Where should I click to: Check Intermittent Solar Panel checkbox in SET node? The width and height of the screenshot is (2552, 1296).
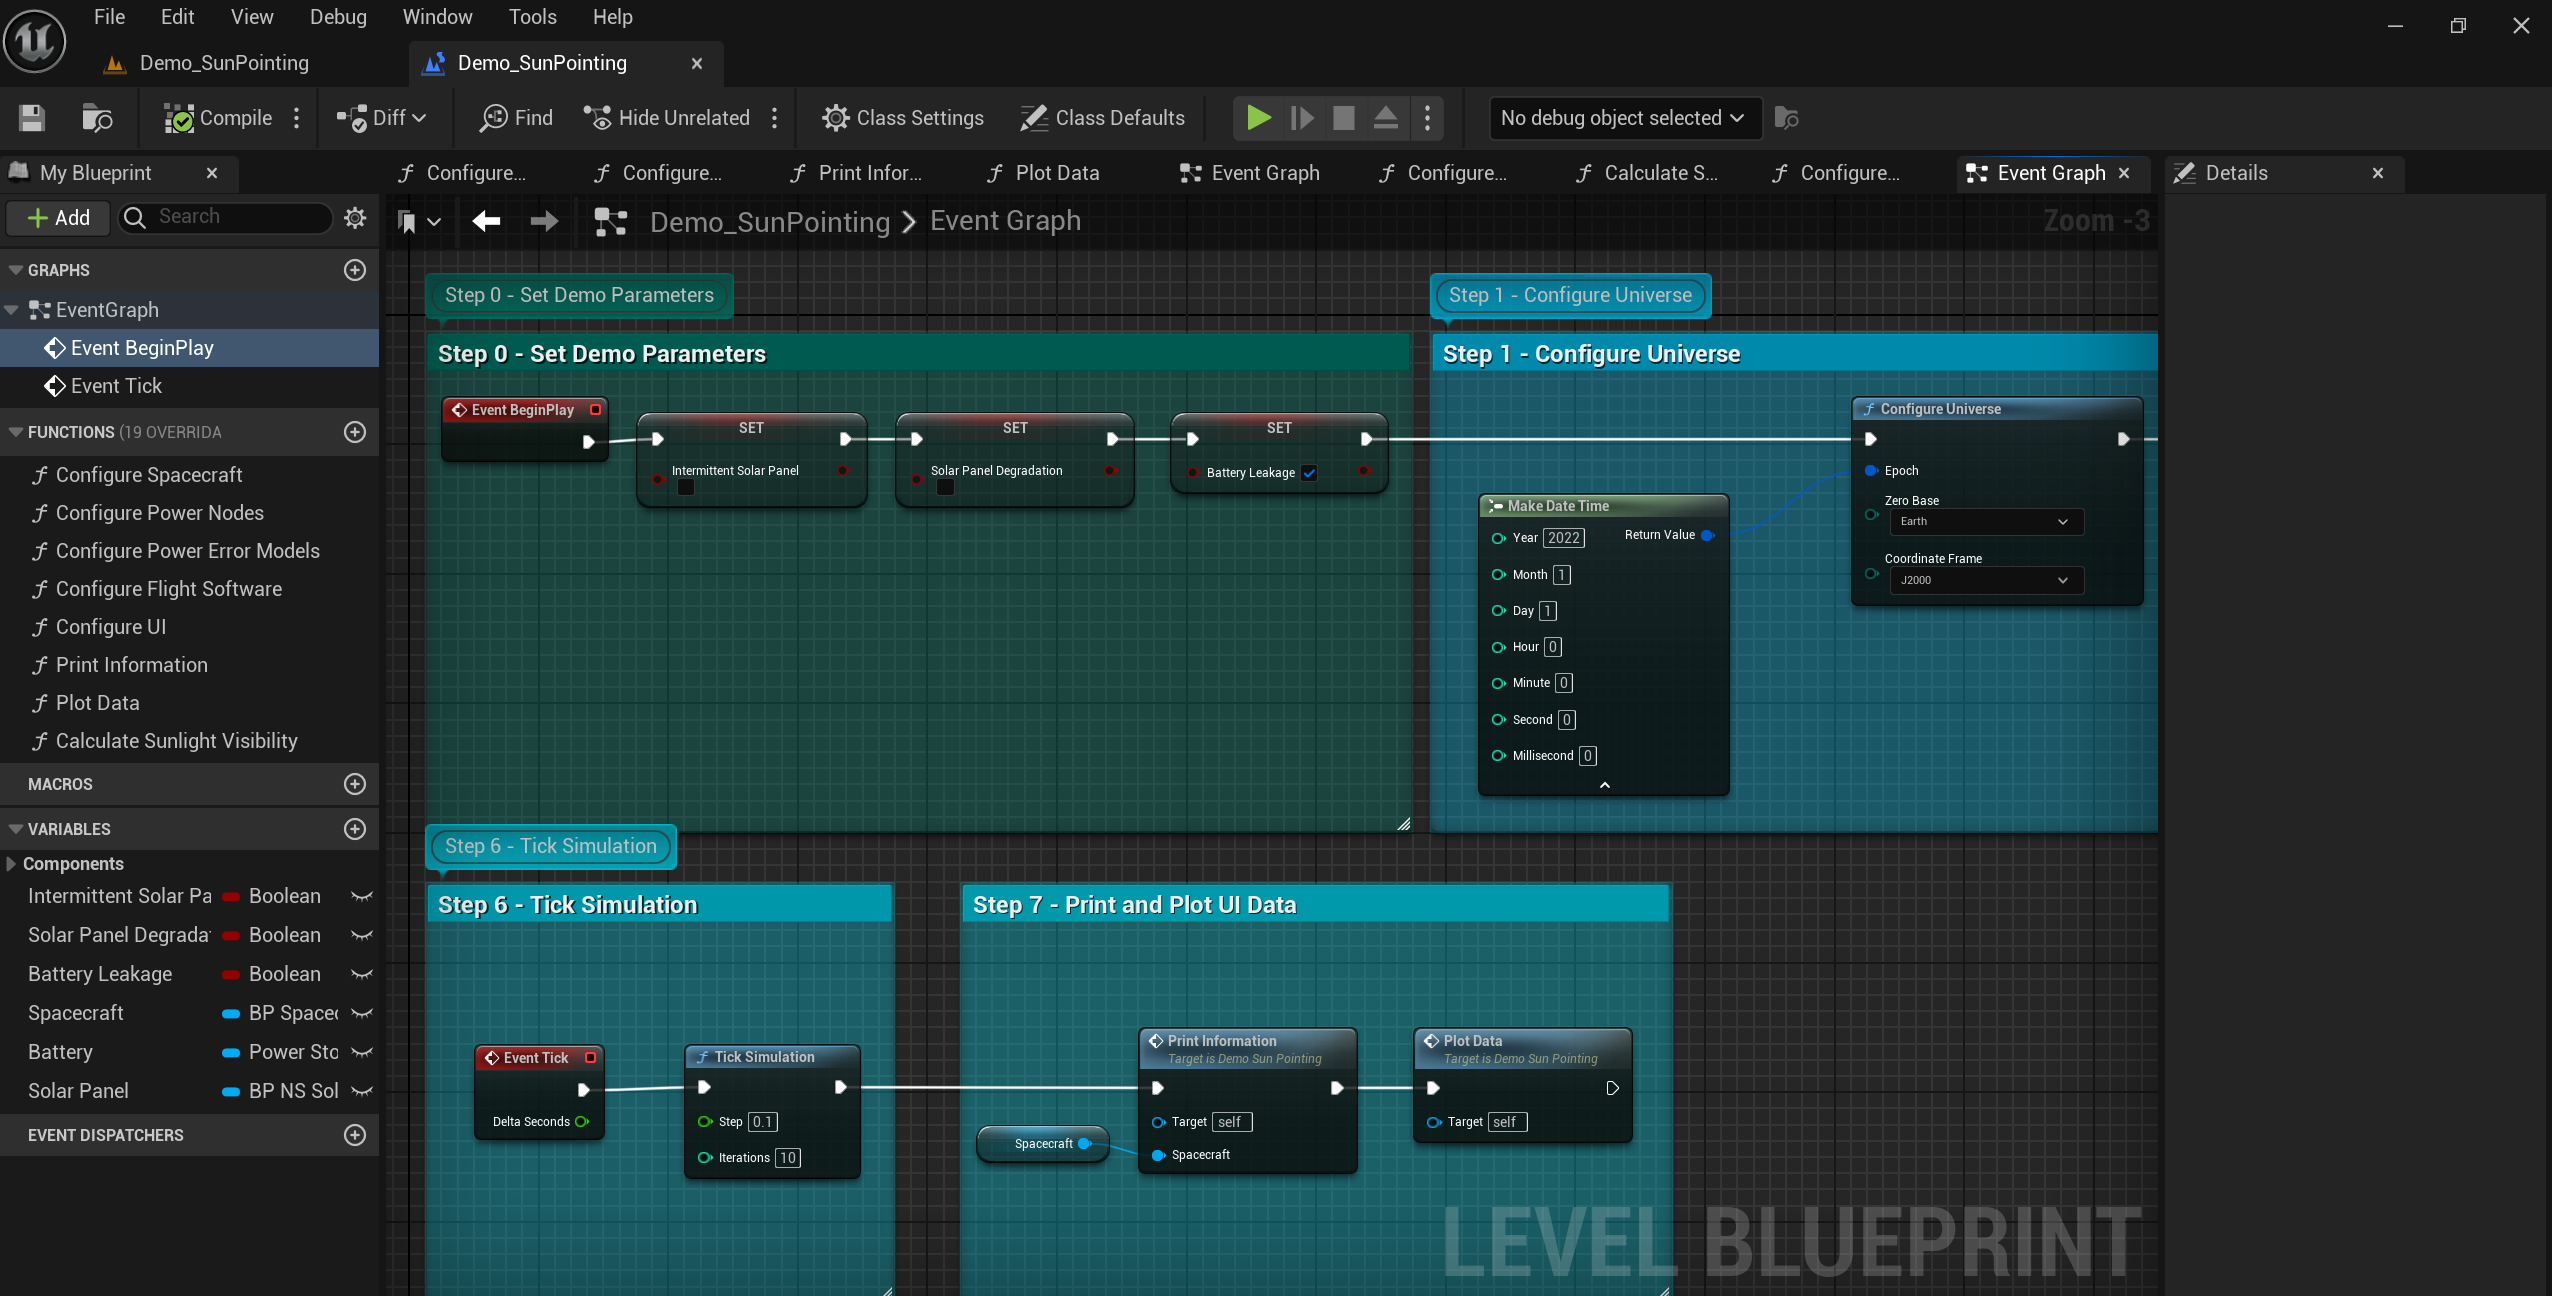(686, 488)
